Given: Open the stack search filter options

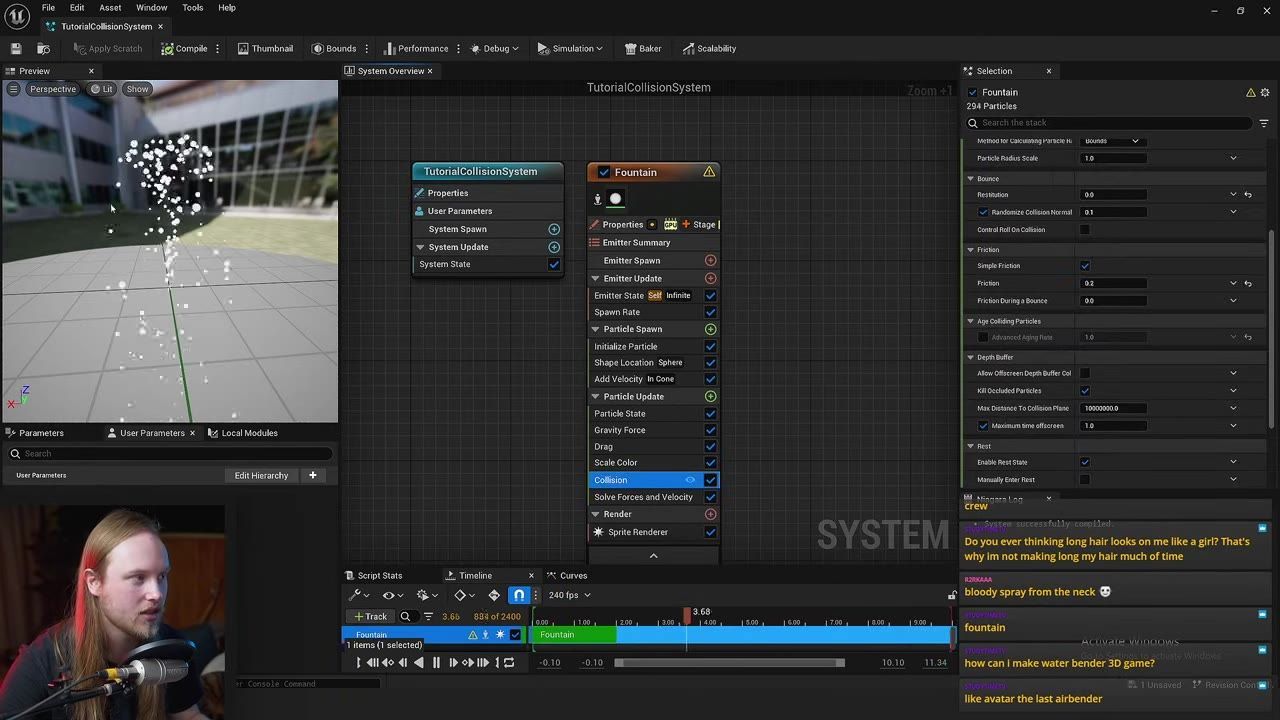Looking at the screenshot, I should (x=1264, y=123).
